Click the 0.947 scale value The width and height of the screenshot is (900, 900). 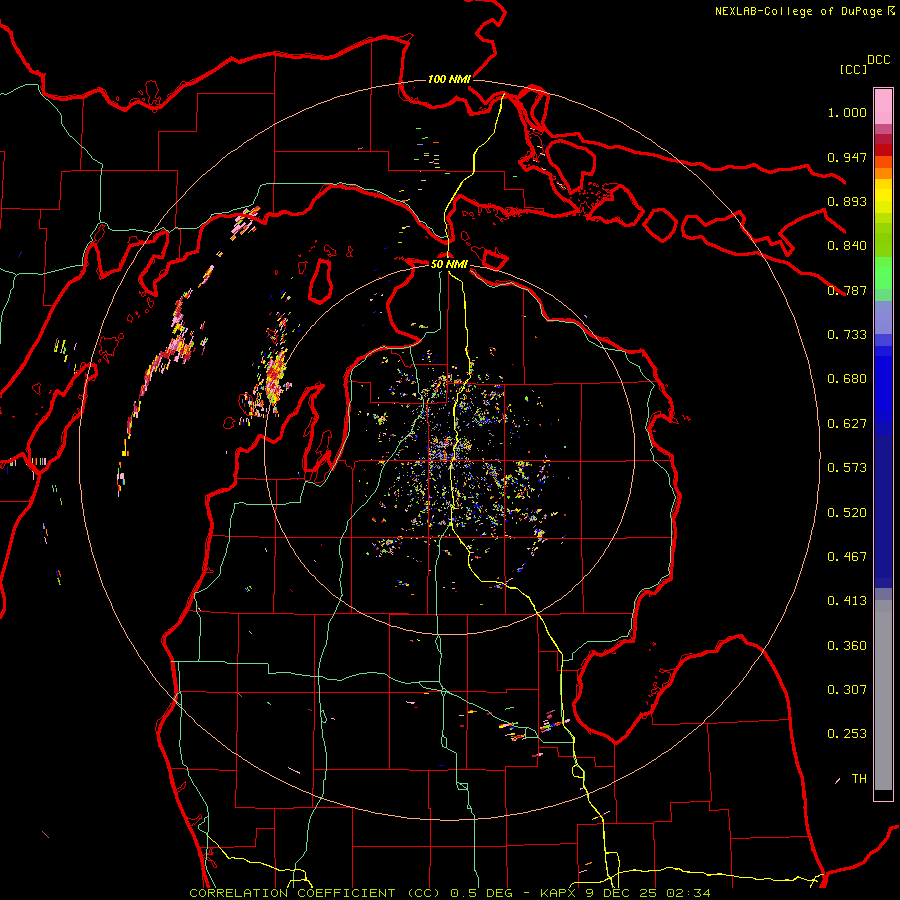(x=847, y=157)
